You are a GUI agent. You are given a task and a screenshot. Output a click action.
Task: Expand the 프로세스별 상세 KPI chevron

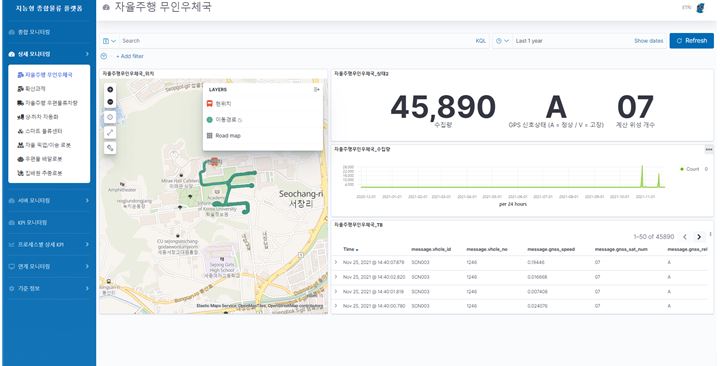point(87,244)
